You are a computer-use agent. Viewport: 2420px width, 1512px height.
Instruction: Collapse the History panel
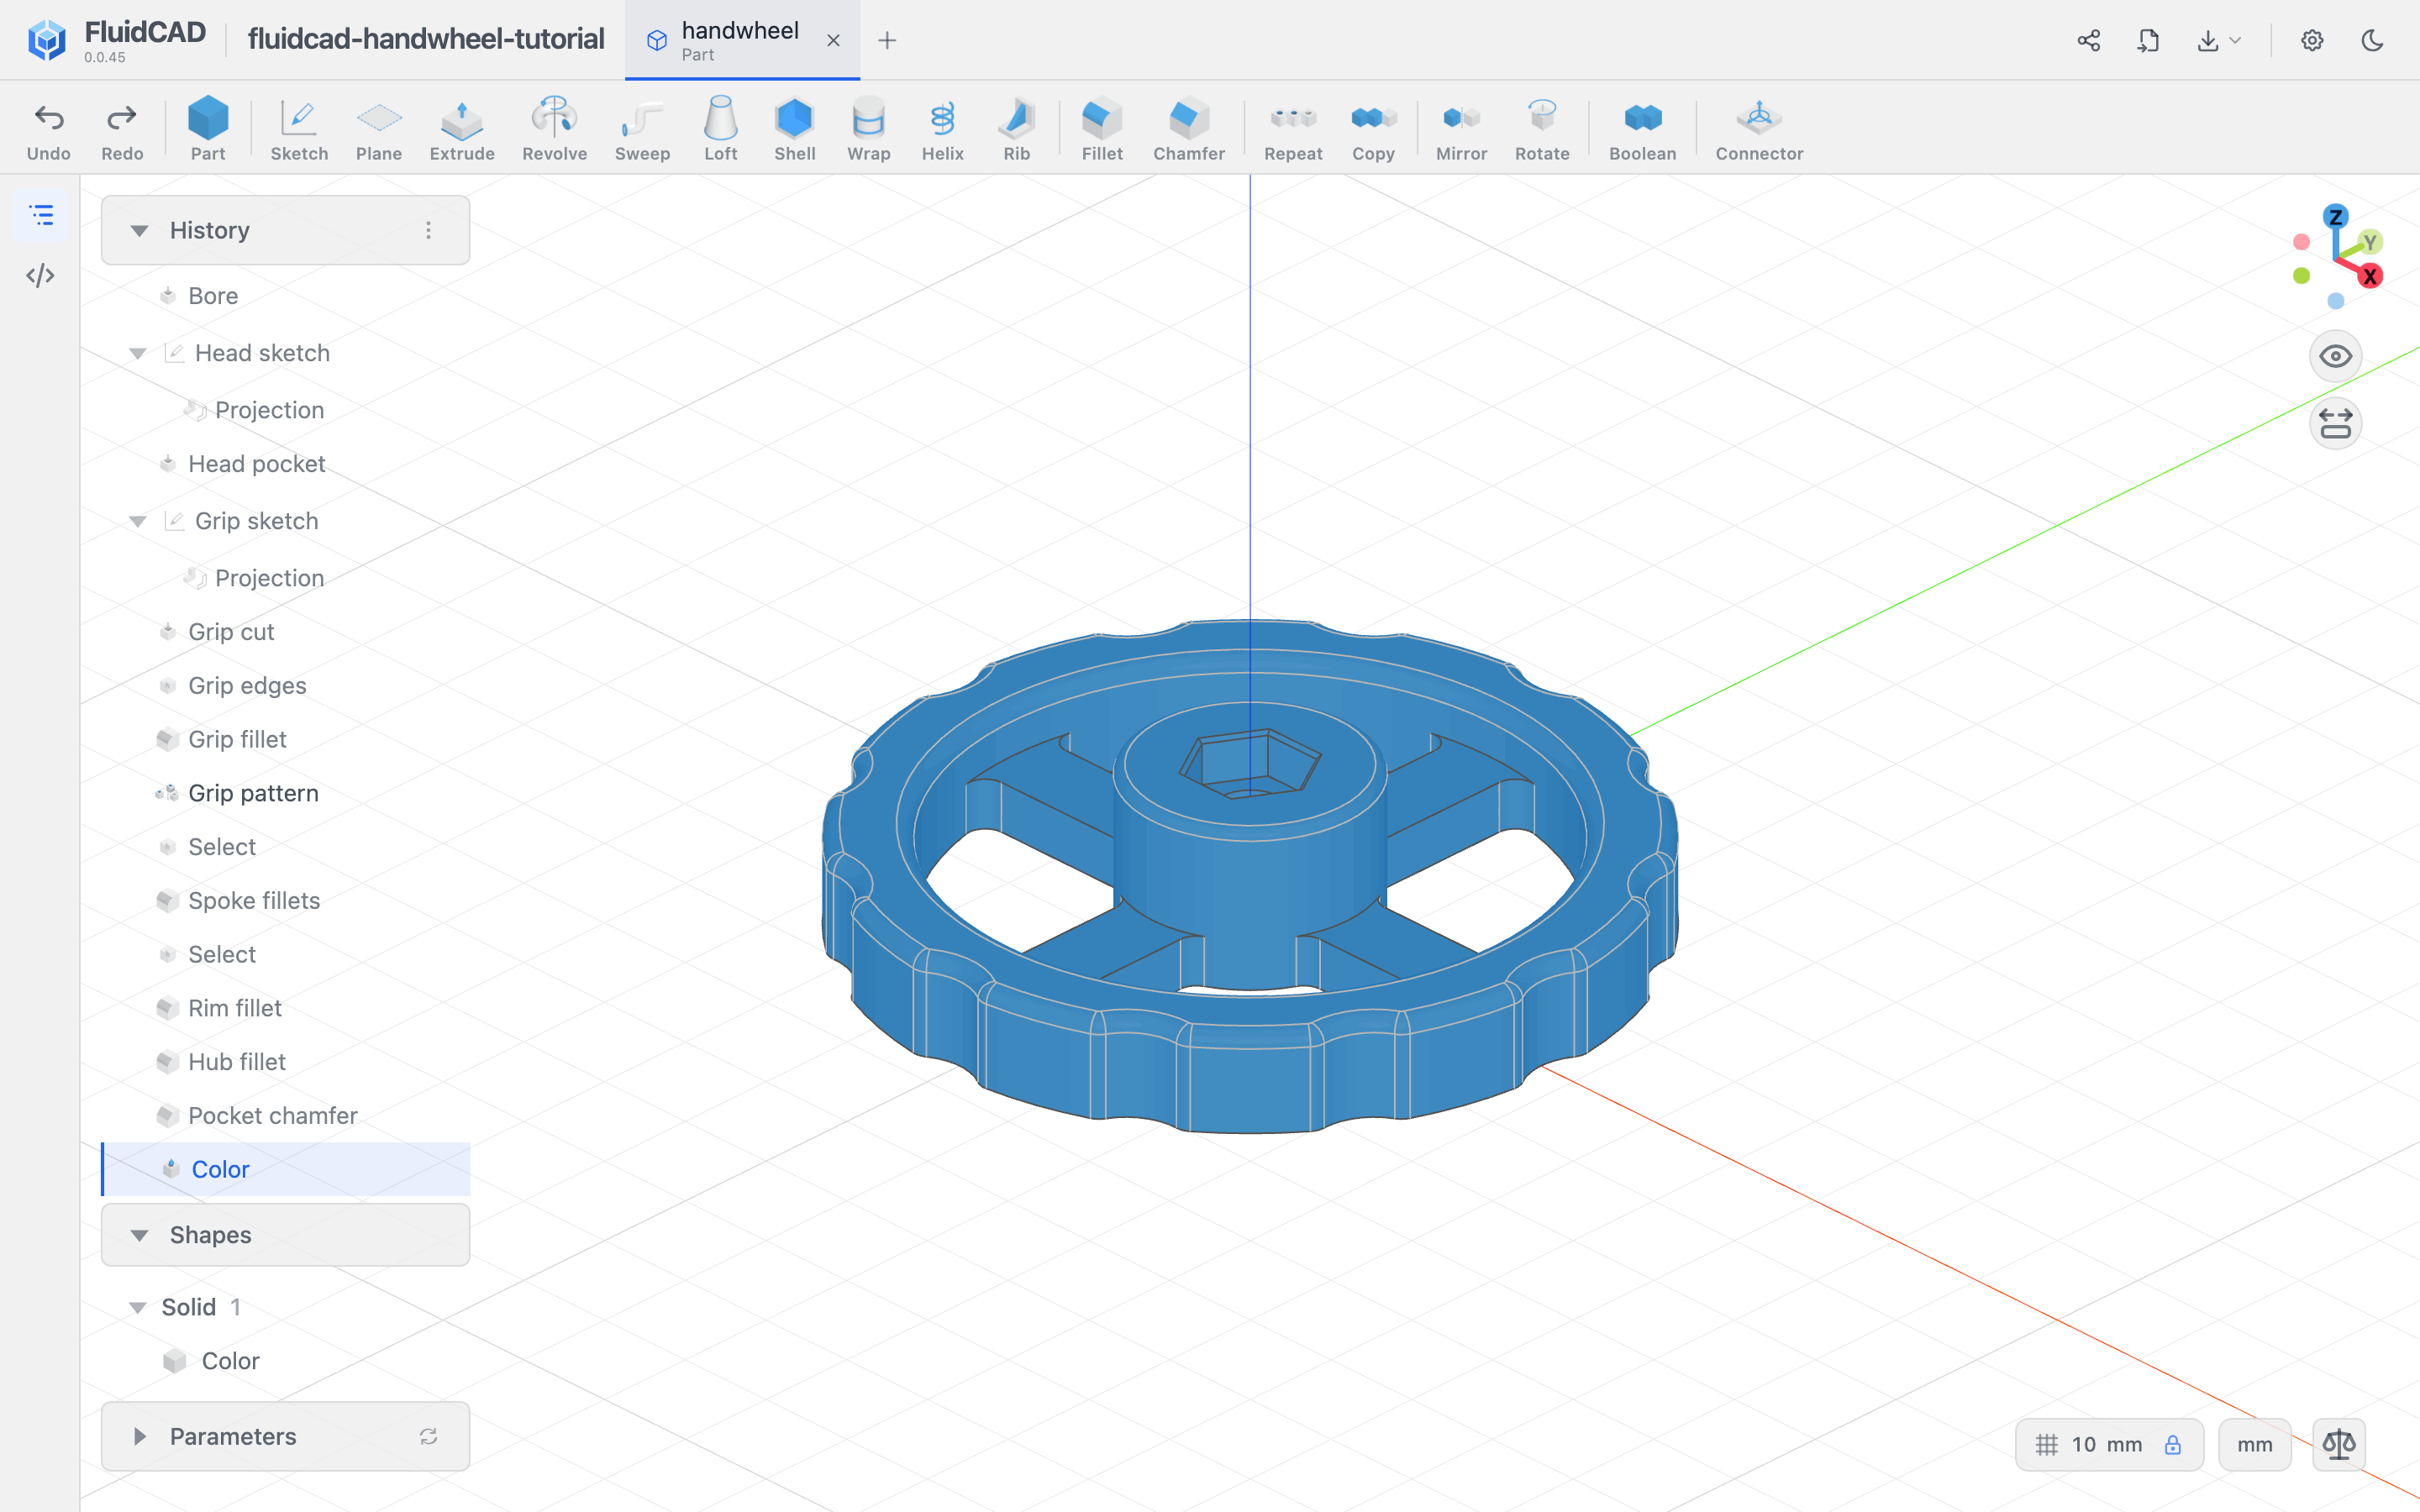139,231
